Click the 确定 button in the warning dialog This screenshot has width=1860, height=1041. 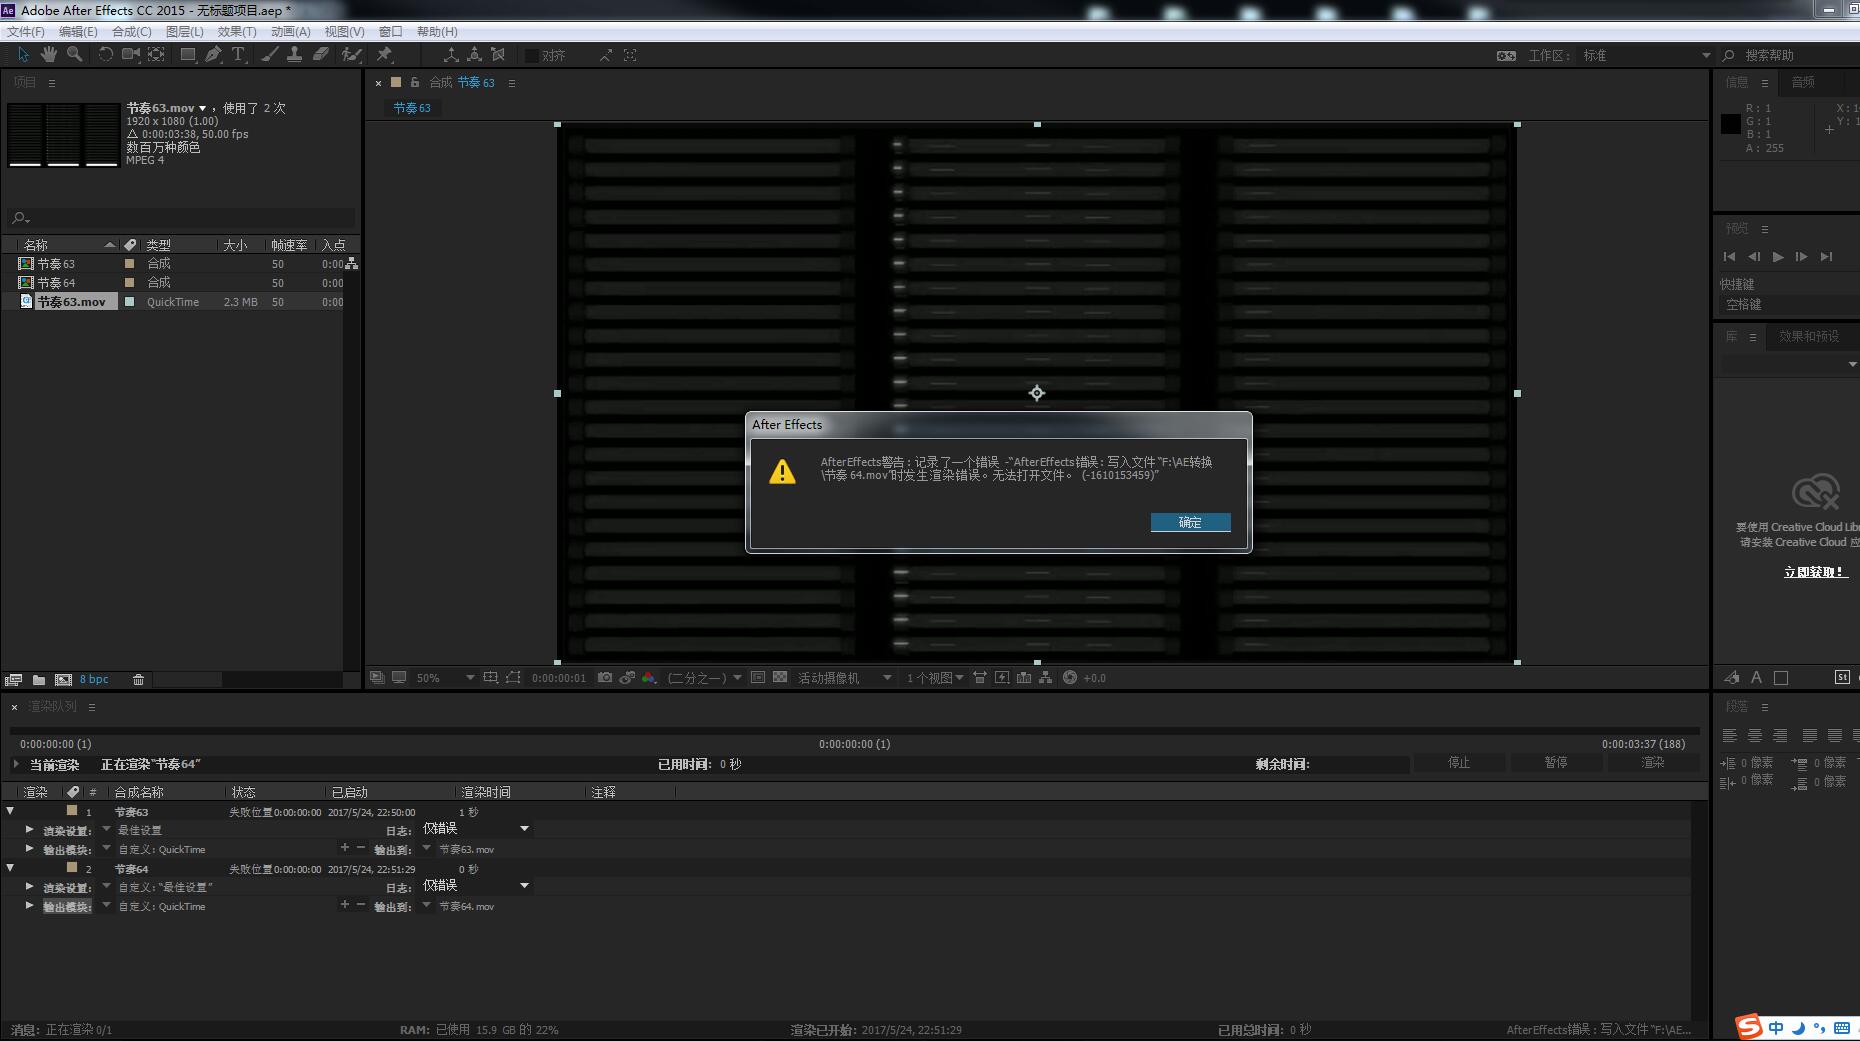tap(1190, 522)
